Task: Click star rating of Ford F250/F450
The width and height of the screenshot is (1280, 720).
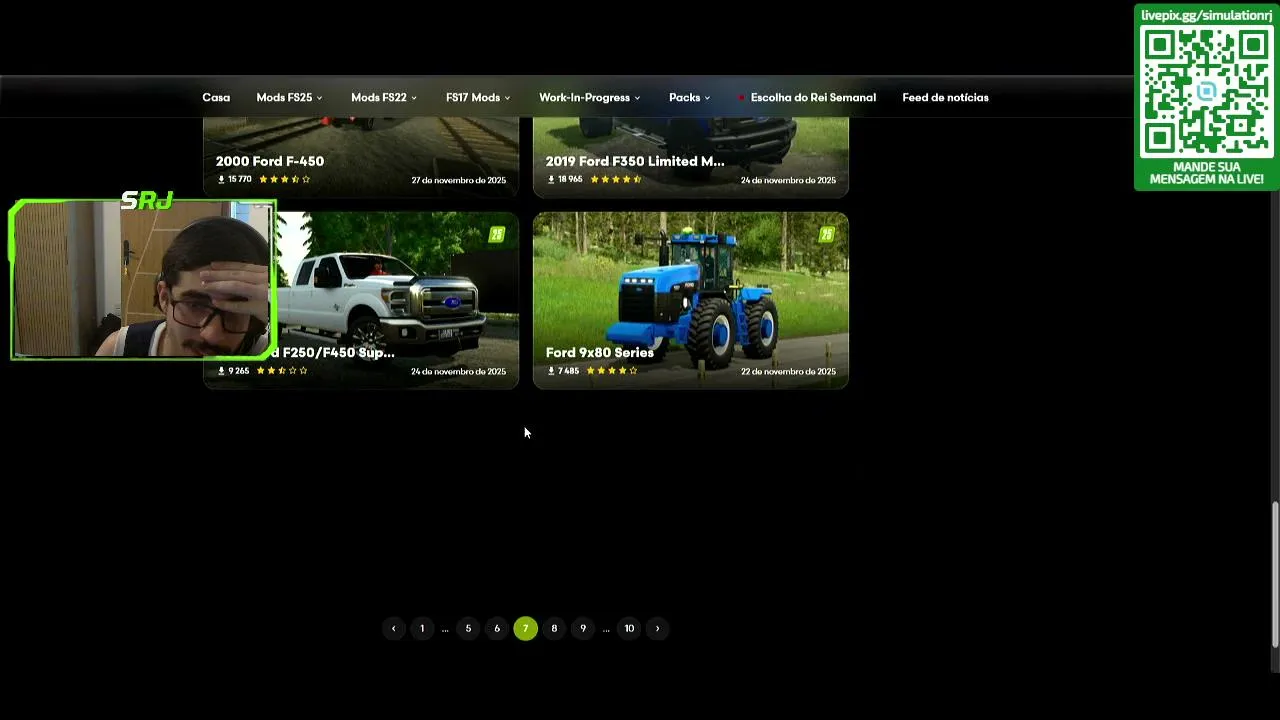Action: [x=283, y=371]
